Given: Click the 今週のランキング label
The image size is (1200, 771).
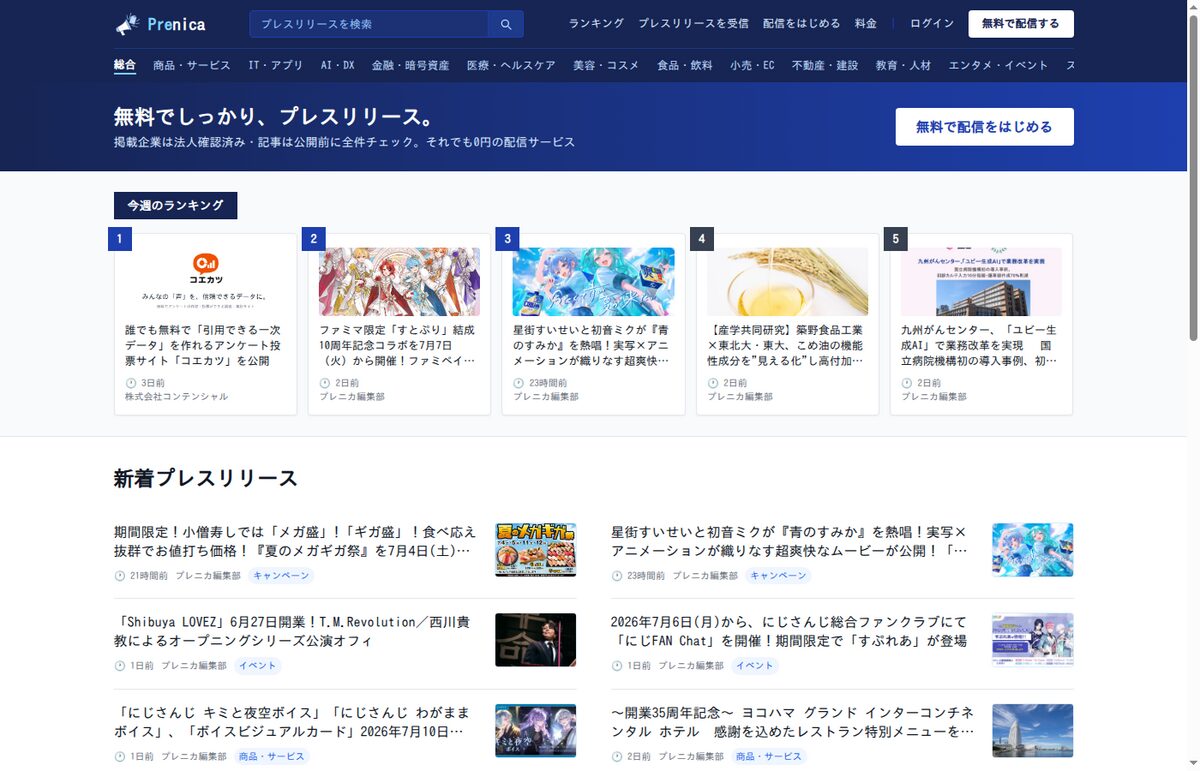Looking at the screenshot, I should tap(175, 205).
